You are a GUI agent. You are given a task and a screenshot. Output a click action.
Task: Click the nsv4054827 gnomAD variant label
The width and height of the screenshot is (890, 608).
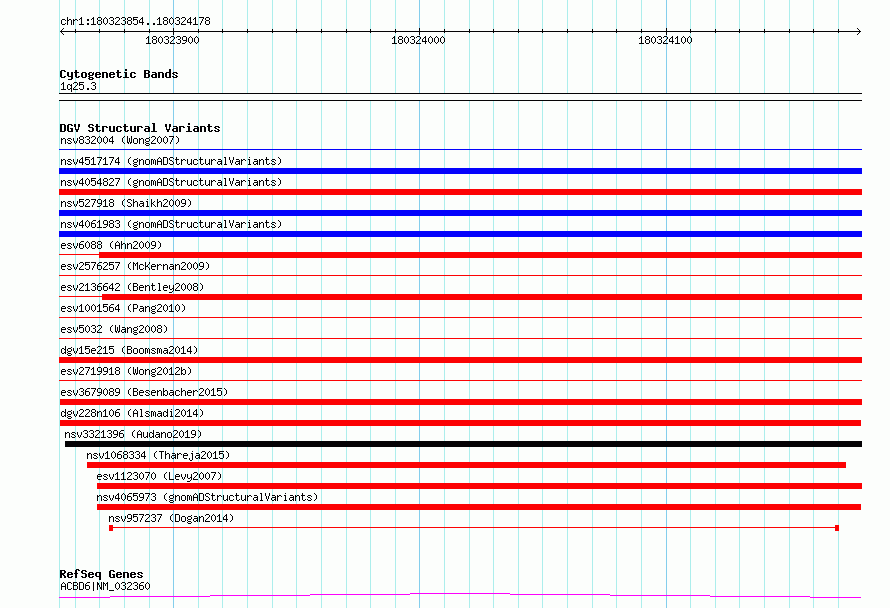click(171, 182)
